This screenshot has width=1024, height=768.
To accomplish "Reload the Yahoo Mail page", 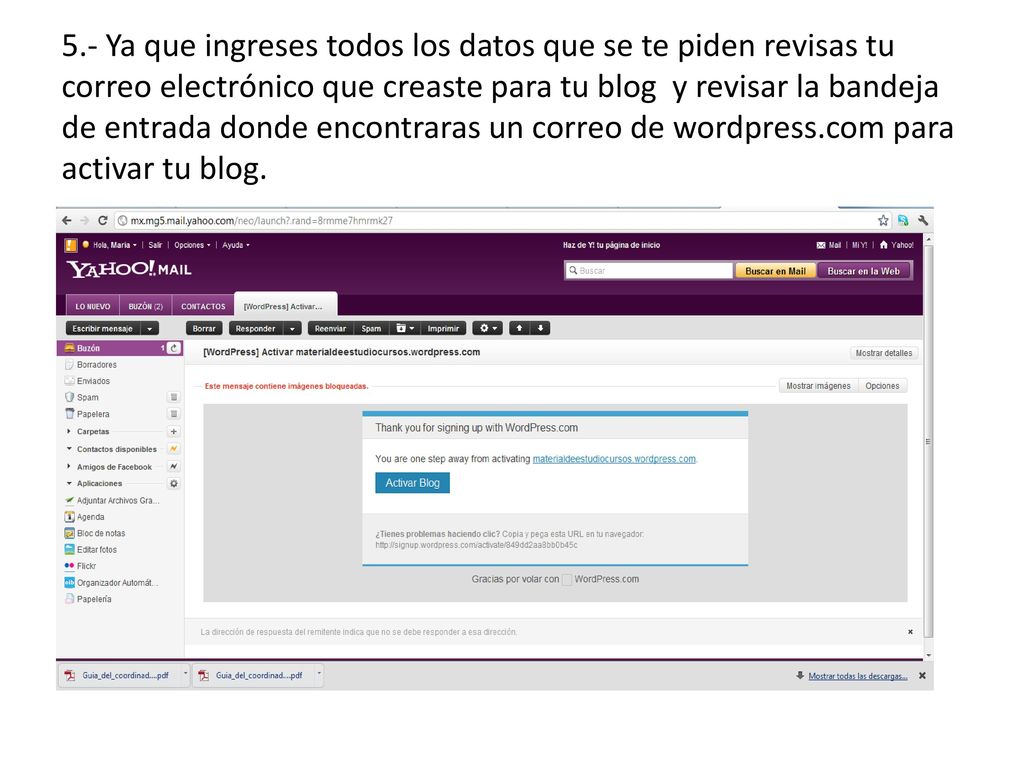I will [103, 221].
